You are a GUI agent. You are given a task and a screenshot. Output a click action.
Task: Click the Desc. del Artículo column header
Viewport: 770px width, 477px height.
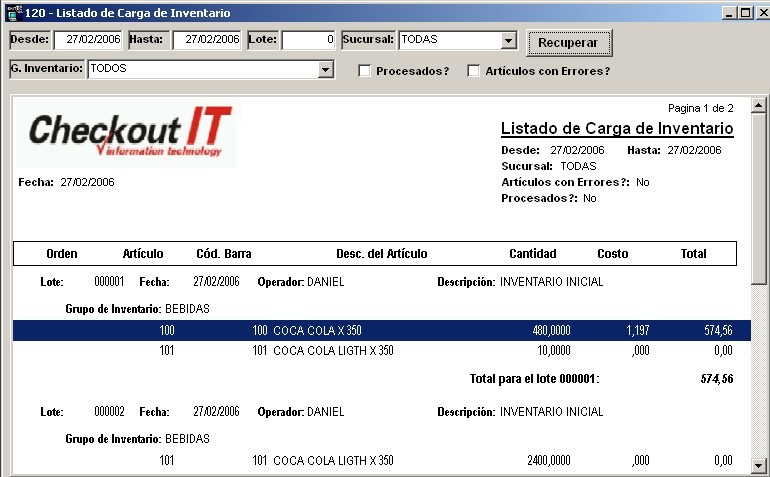(382, 253)
